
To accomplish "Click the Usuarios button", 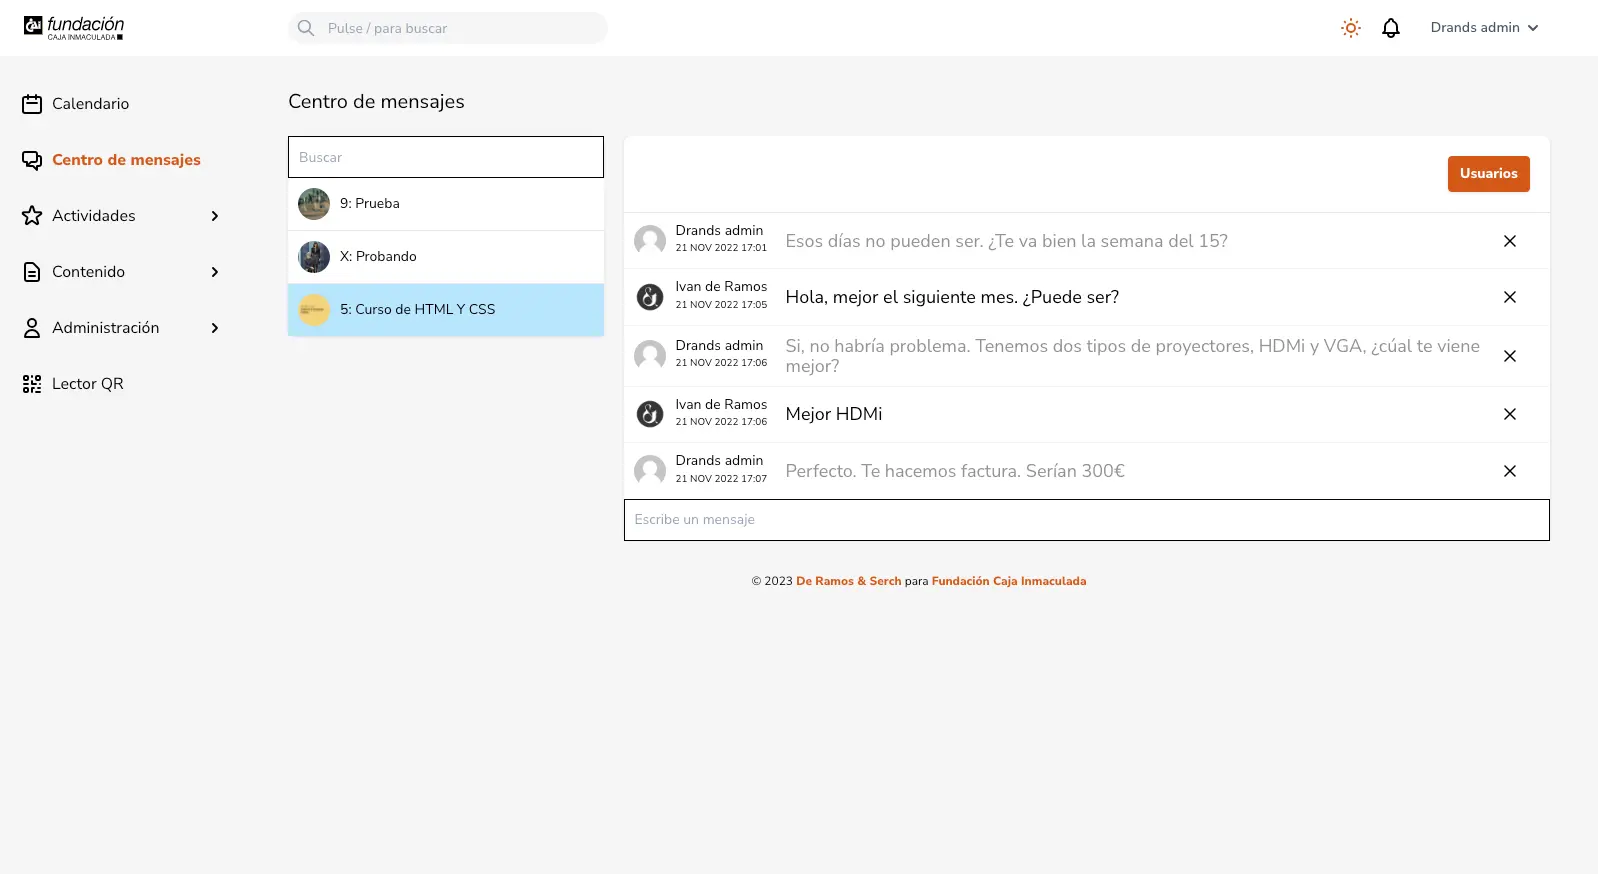I will pyautogui.click(x=1488, y=174).
